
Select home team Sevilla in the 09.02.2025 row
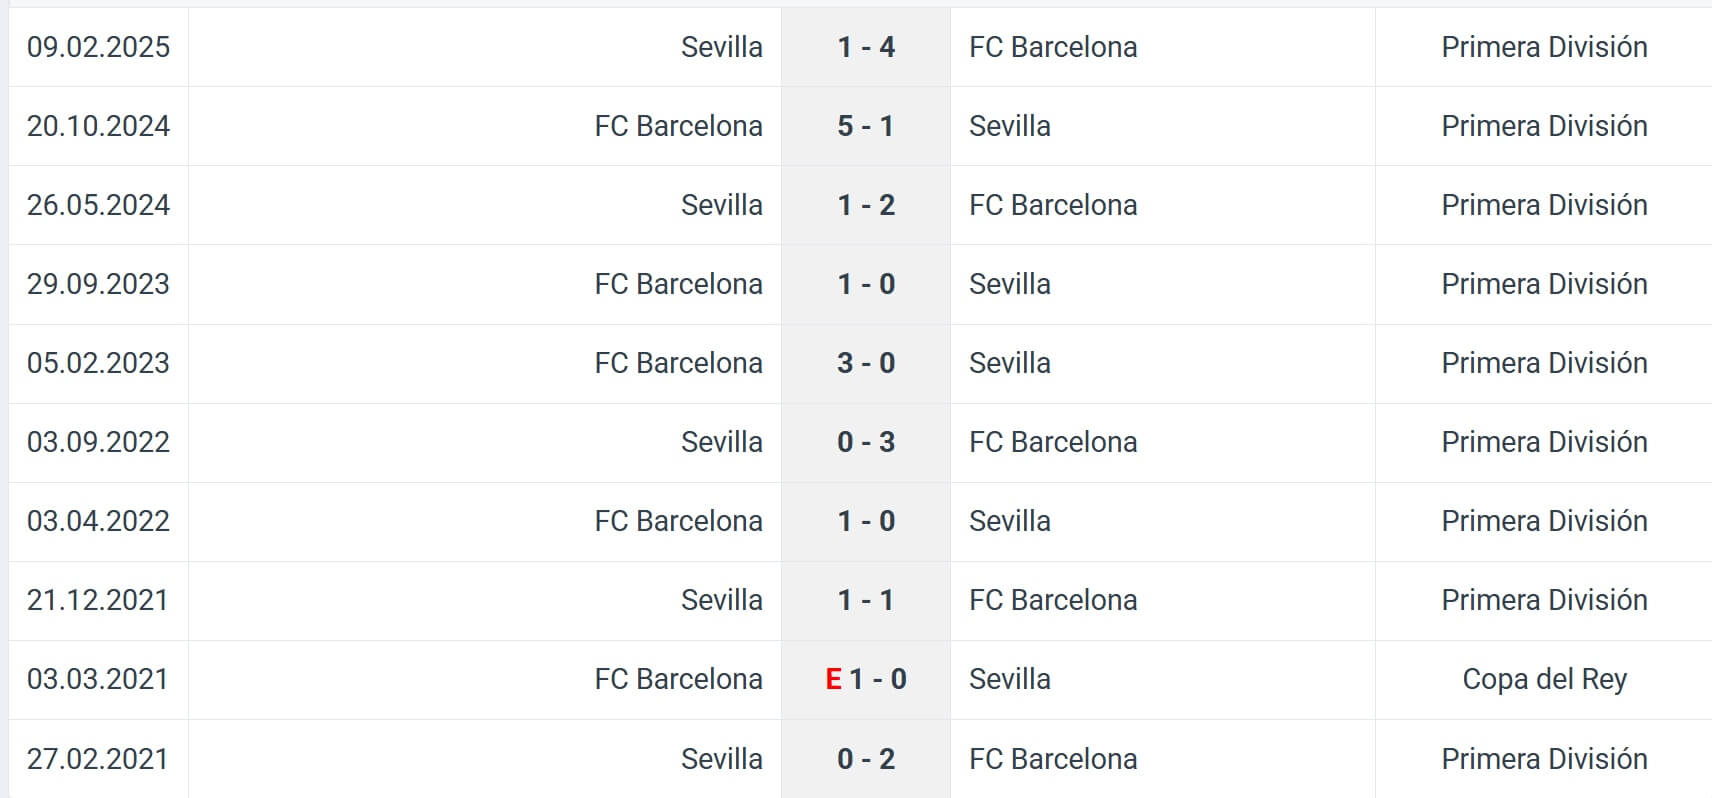pos(721,47)
